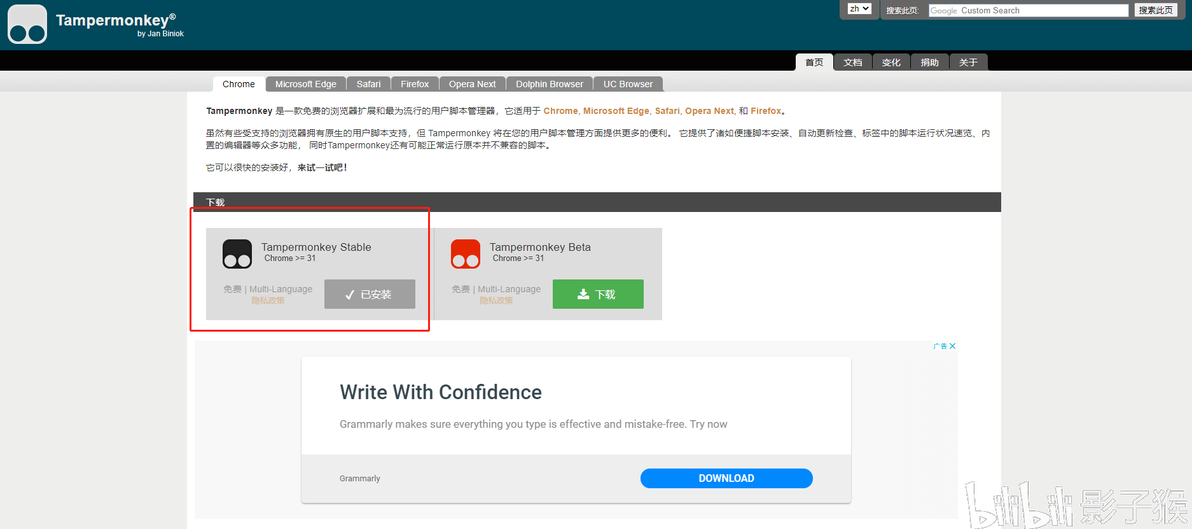
Task: Click the 广告 ad info label
Action: [940, 346]
